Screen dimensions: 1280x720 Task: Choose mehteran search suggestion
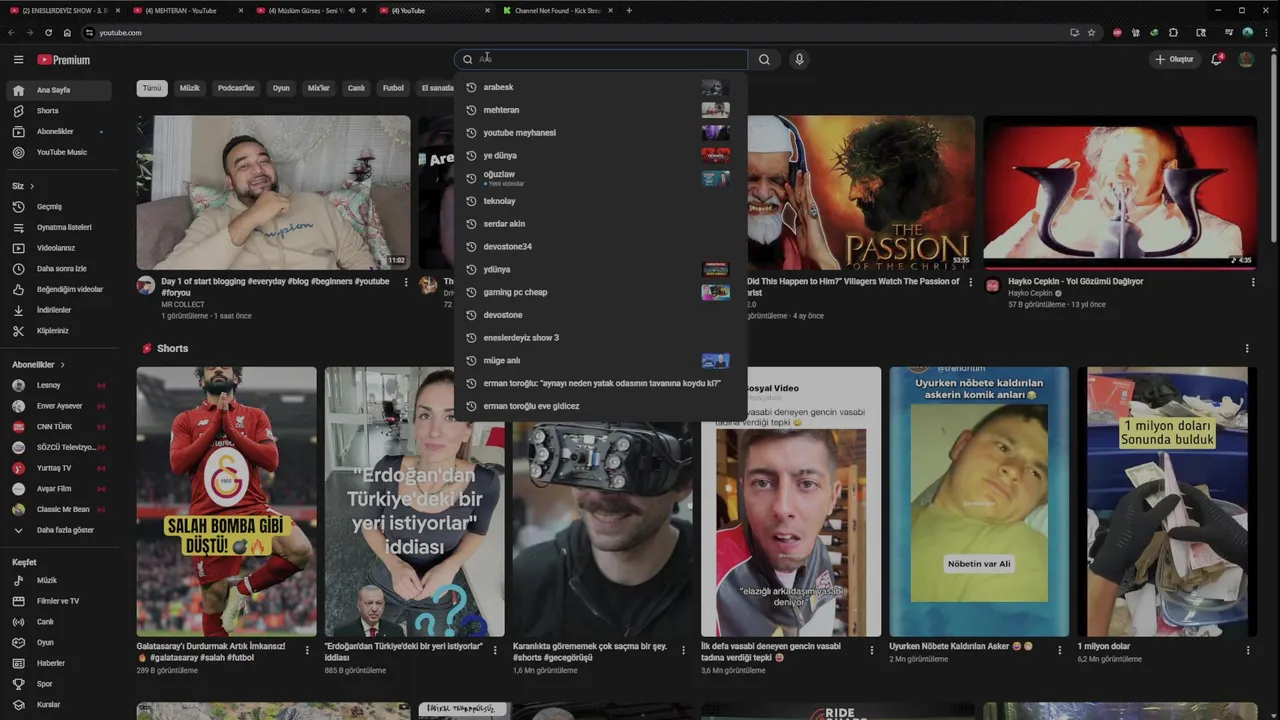600,110
